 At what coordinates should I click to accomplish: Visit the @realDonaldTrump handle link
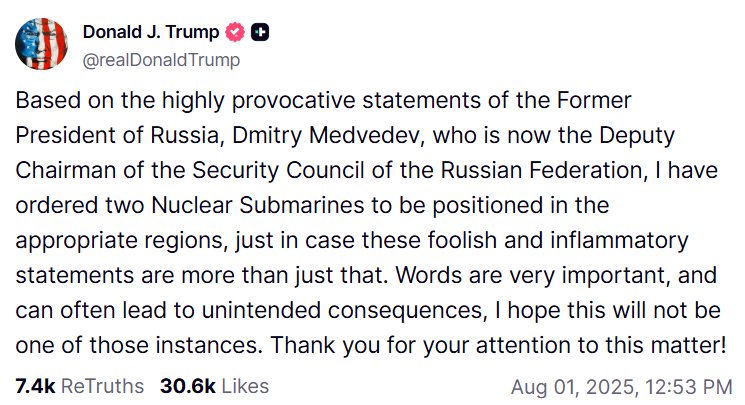pyautogui.click(x=162, y=60)
